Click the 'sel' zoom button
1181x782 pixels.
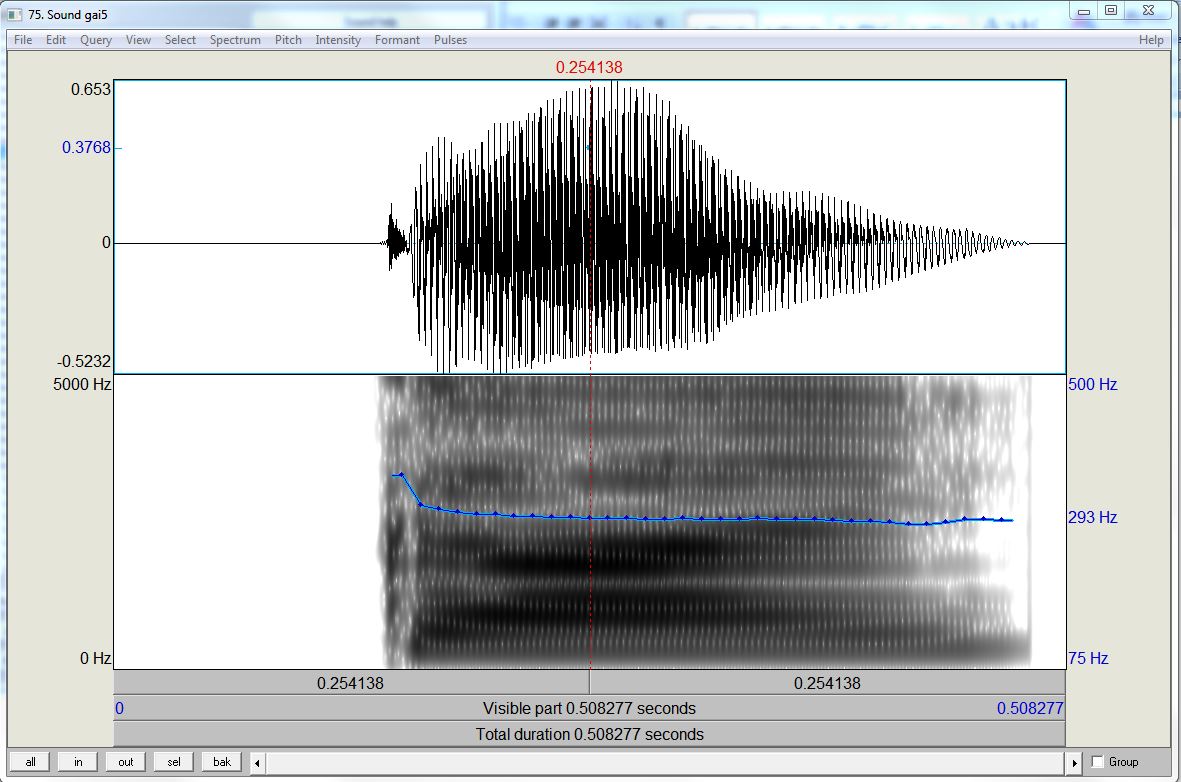174,762
